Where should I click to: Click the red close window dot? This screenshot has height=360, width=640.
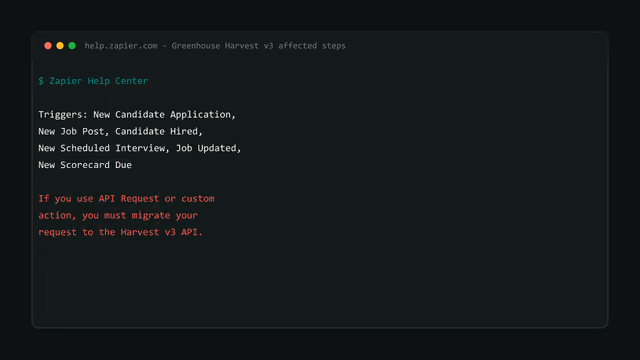[x=48, y=46]
